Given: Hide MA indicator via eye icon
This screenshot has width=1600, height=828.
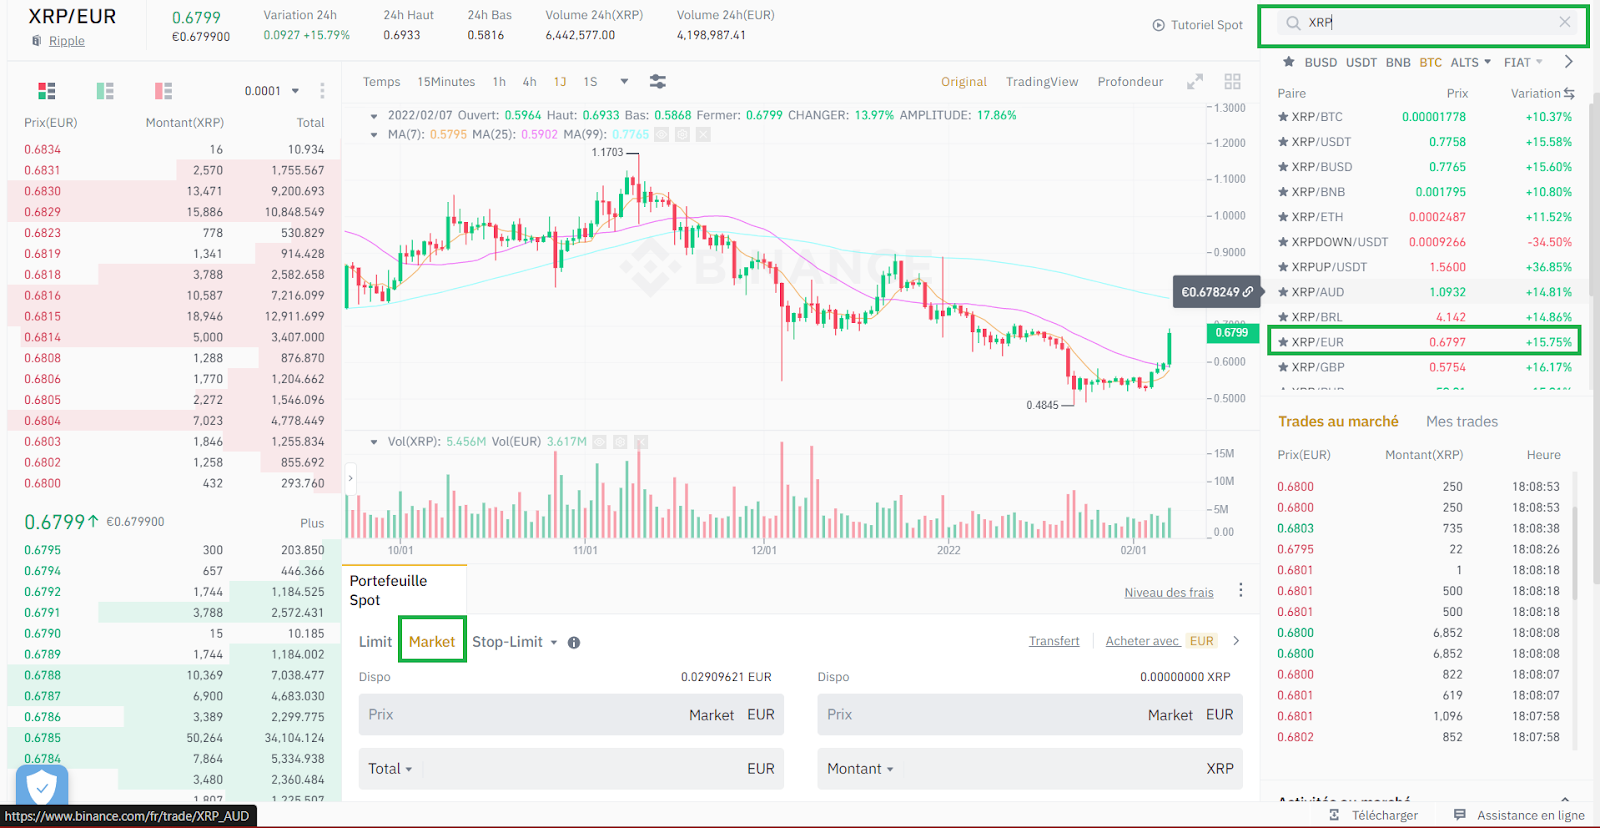Looking at the screenshot, I should [661, 134].
